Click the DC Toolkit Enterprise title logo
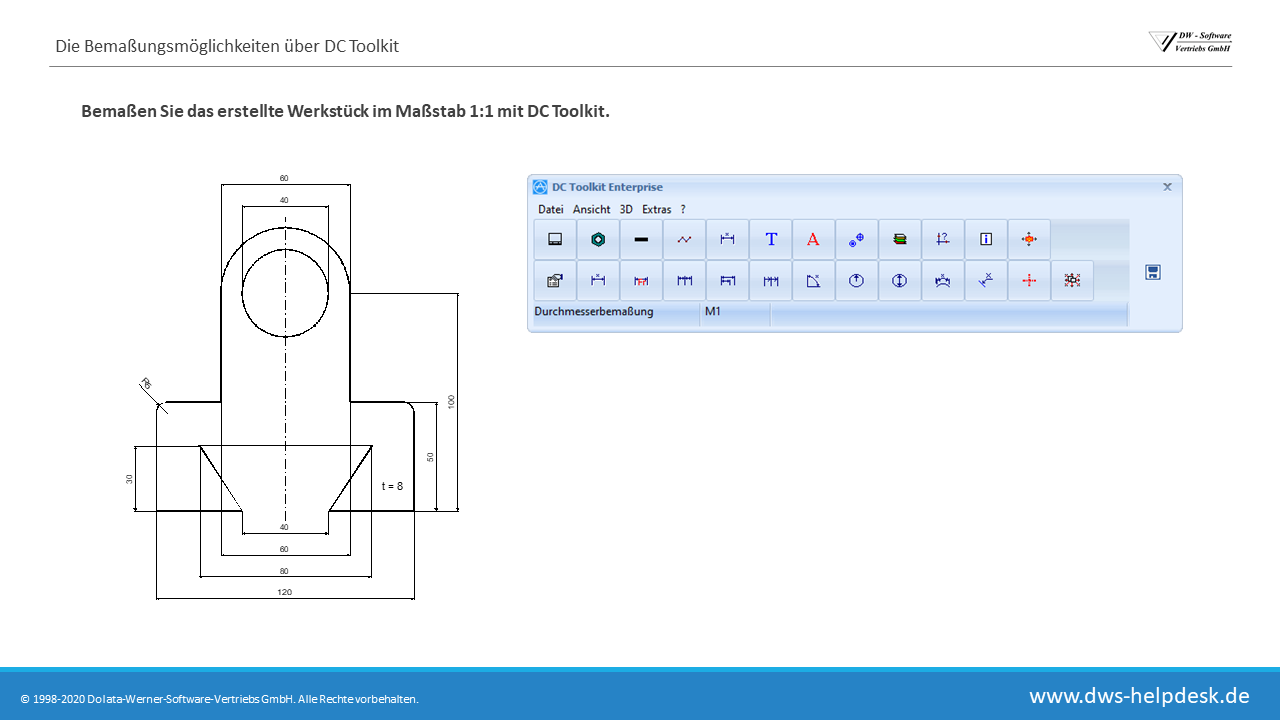1280x720 pixels. [540, 187]
